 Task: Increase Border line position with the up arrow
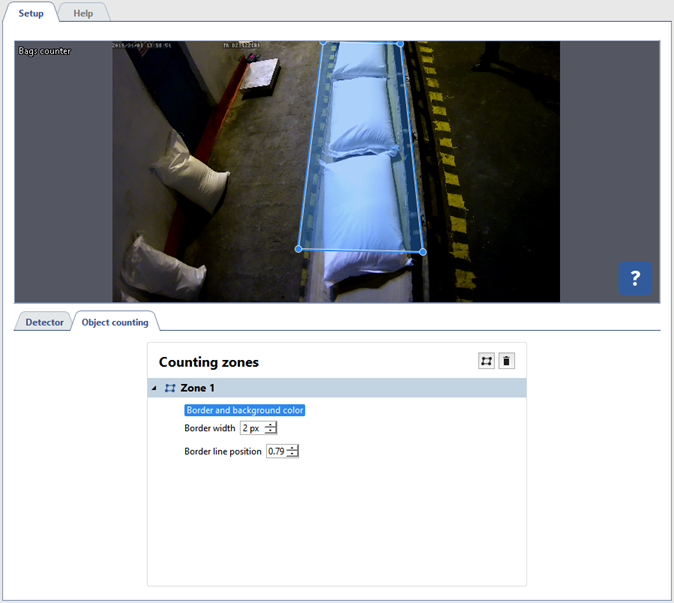(x=292, y=448)
